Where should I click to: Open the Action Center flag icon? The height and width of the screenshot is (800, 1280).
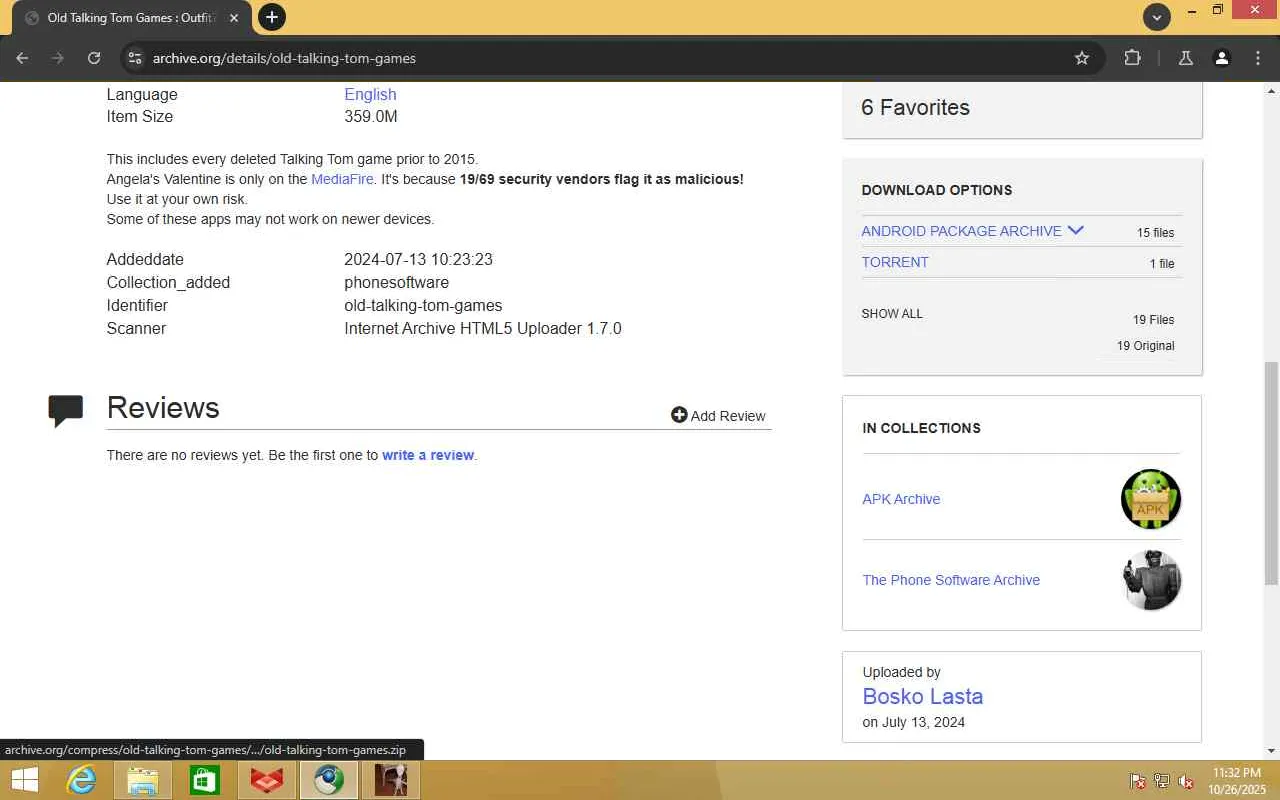[x=1138, y=781]
